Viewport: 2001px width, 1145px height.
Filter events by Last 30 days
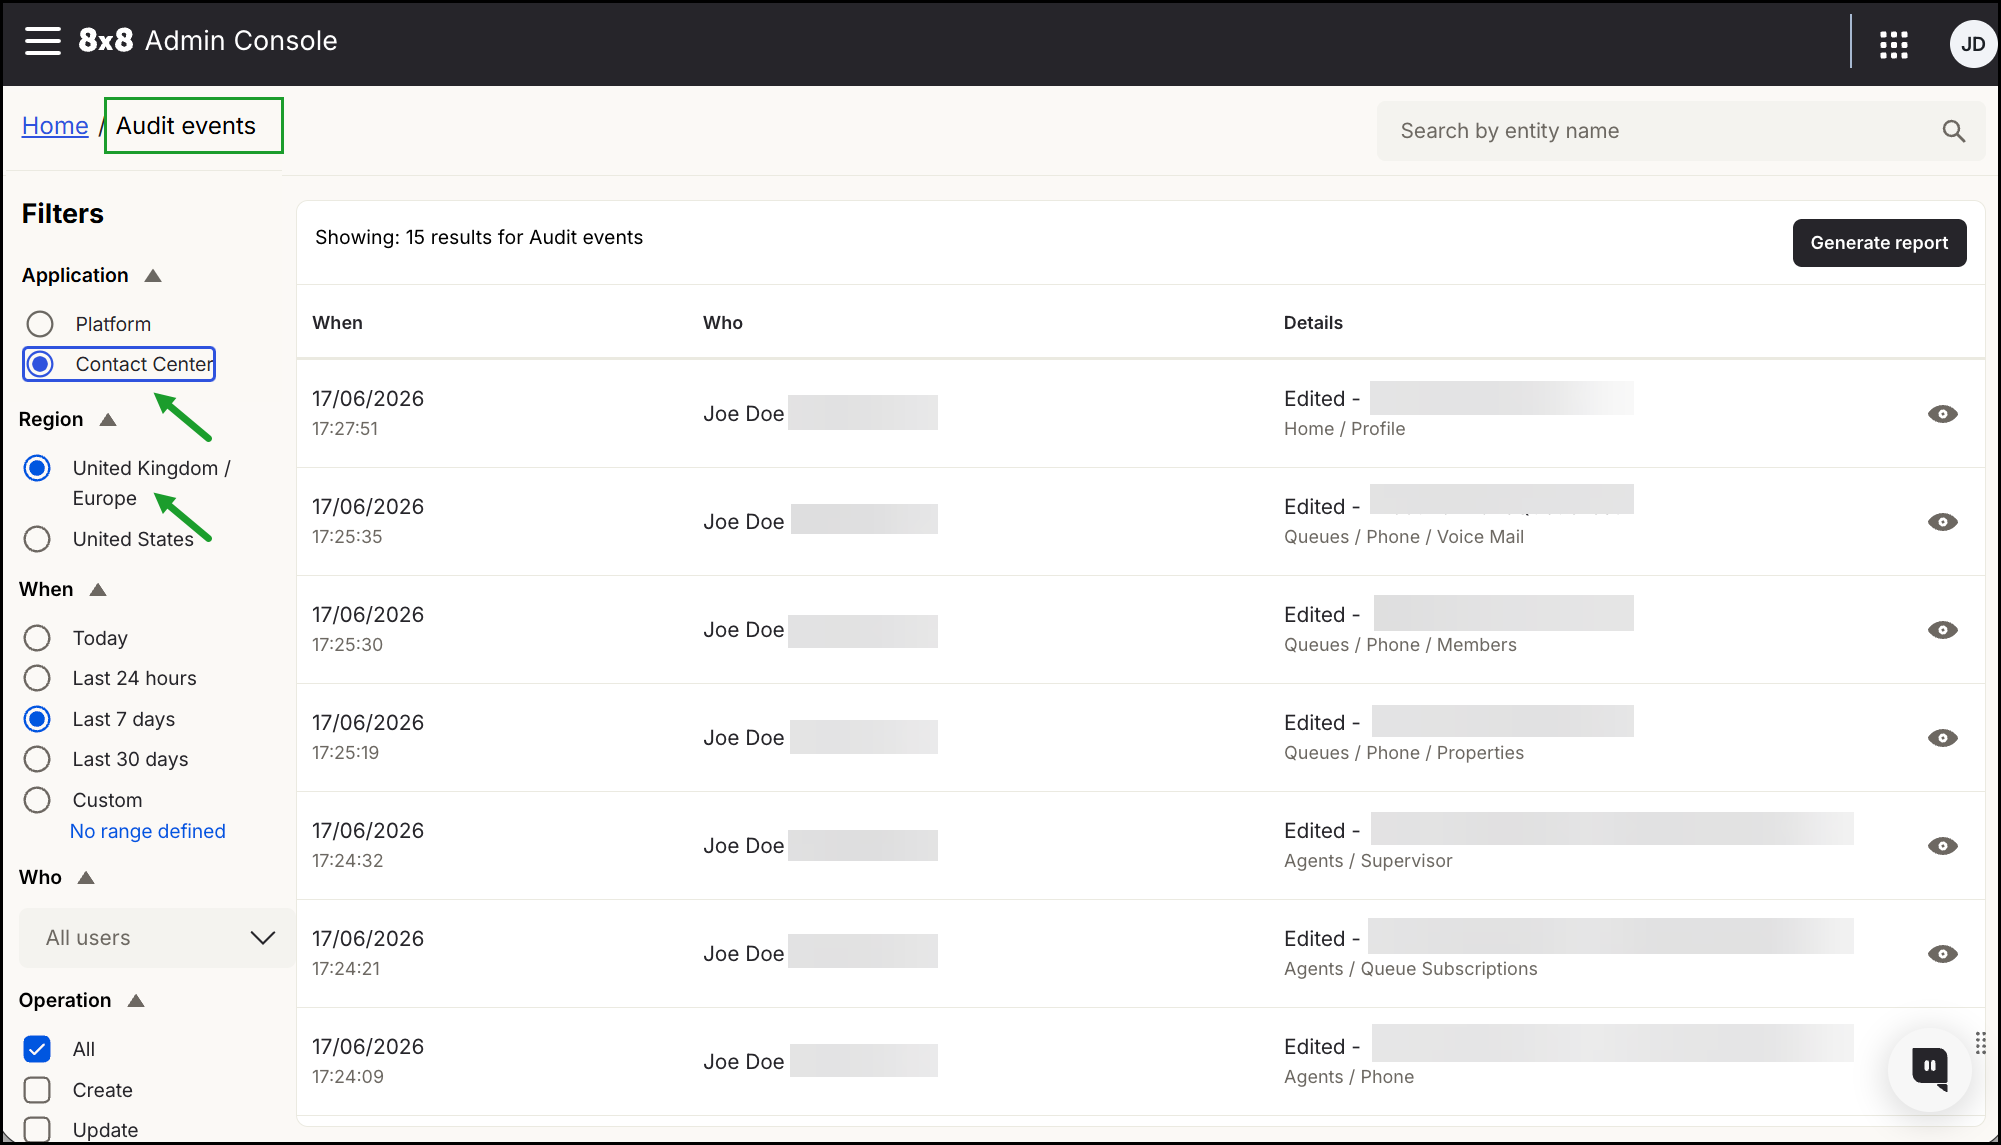click(x=37, y=759)
